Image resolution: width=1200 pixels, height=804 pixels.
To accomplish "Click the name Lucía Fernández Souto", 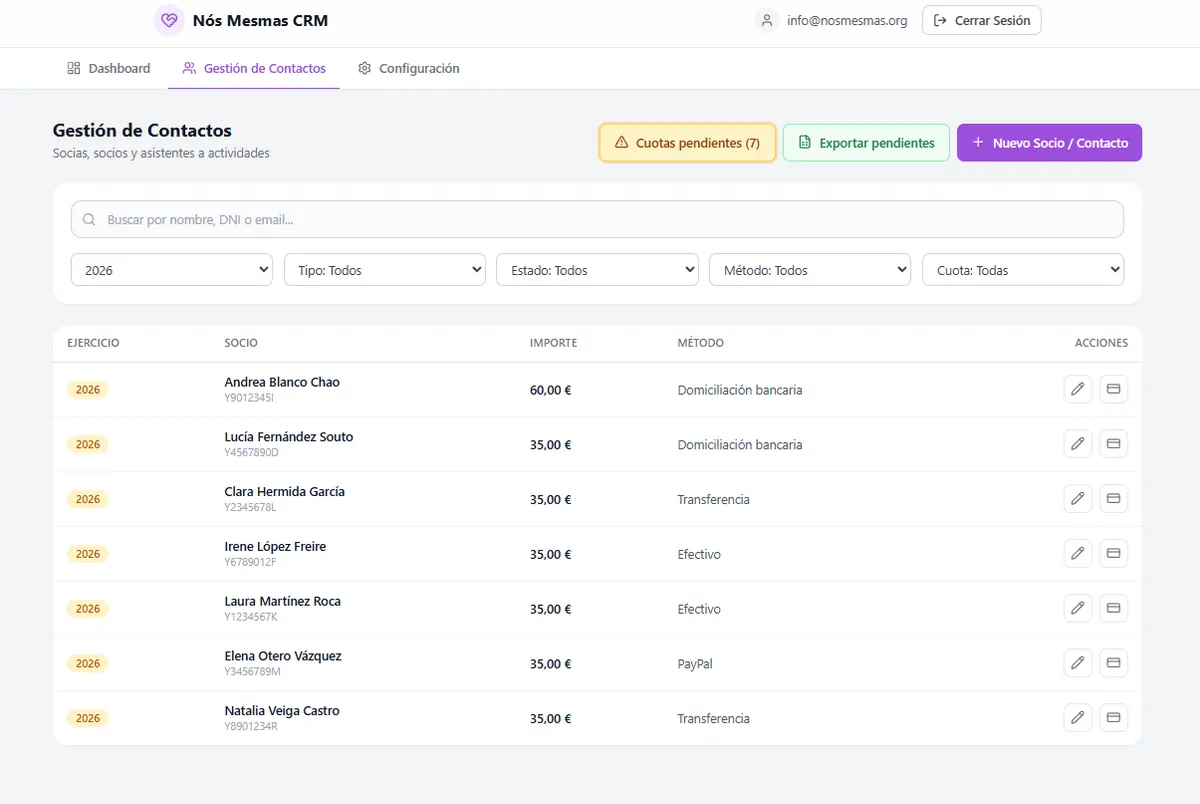I will (289, 437).
